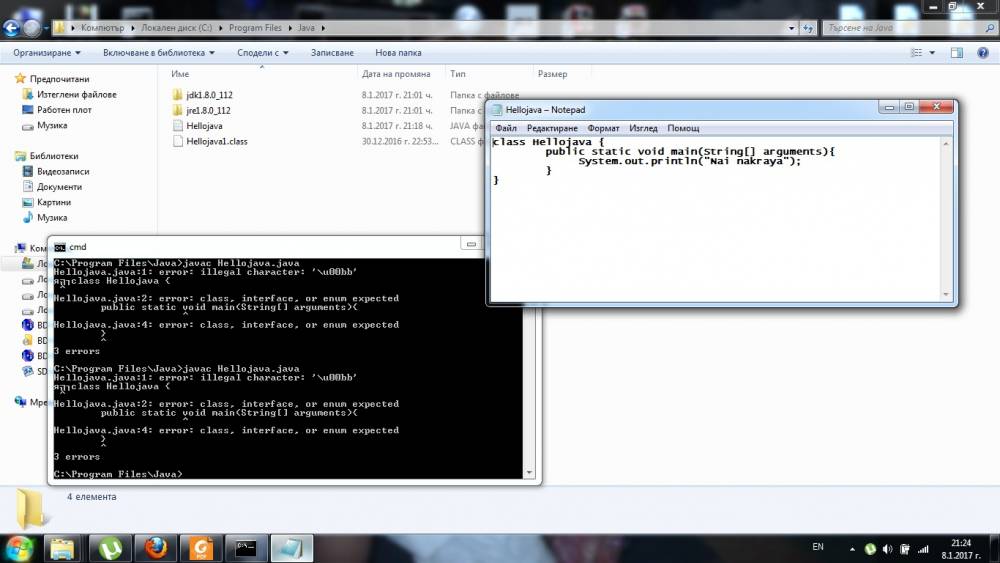Click the Explorer Forward navigation arrow
Screen dimensions: 1000x563
pos(32,27)
